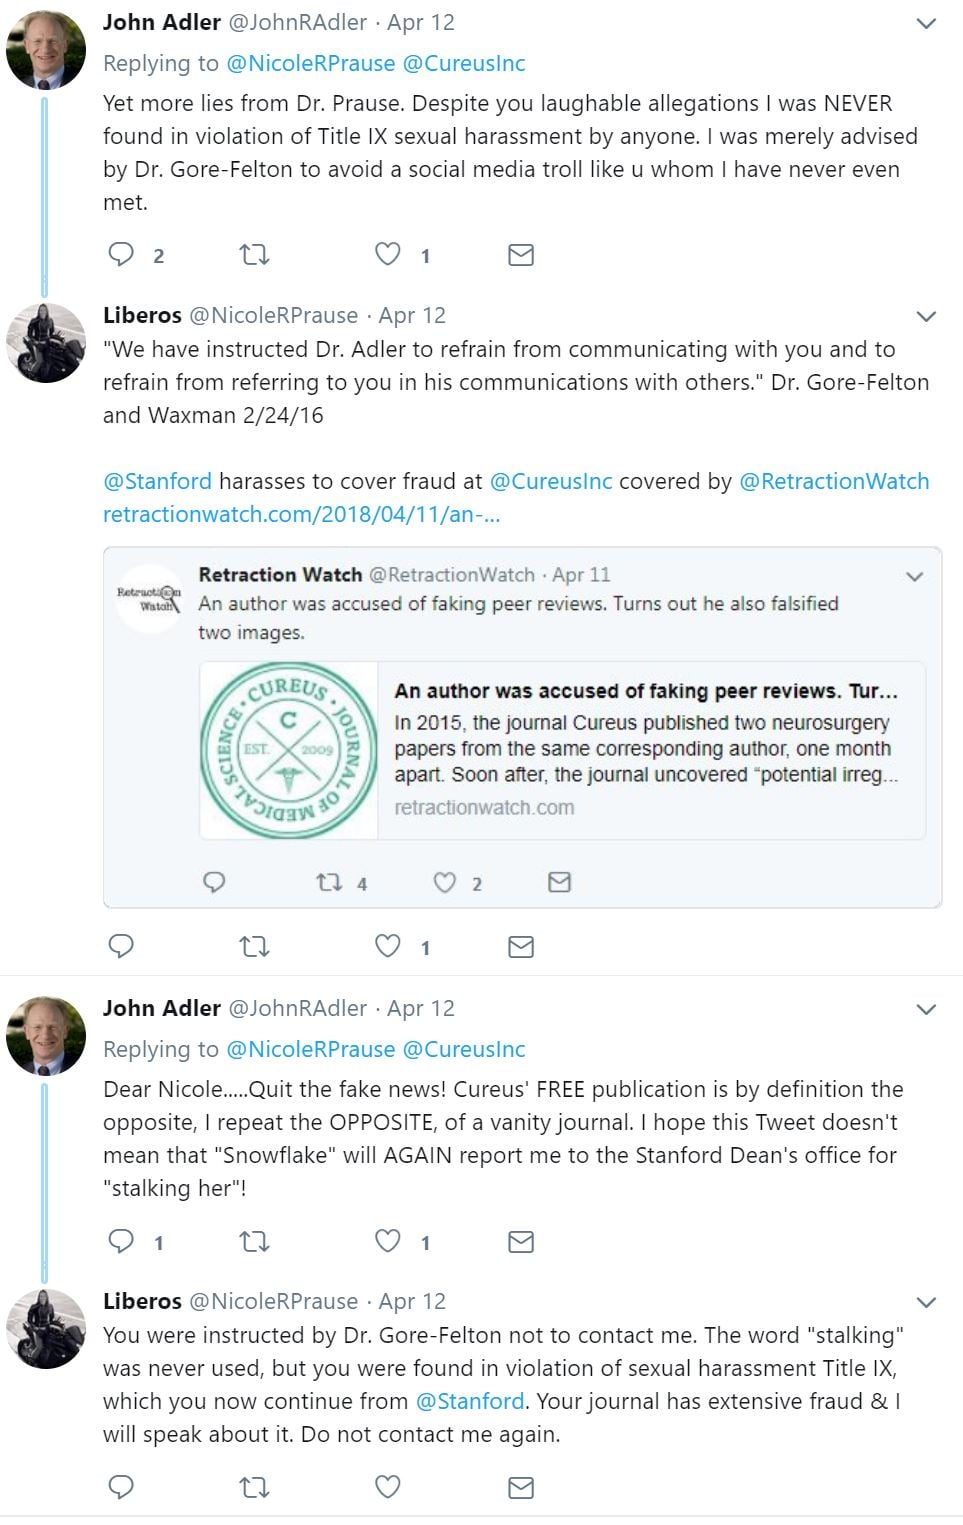Screen dimensions: 963x1525
Task: Retweet John Adler's 'Dear Nicole' tweet
Action: 254,1241
